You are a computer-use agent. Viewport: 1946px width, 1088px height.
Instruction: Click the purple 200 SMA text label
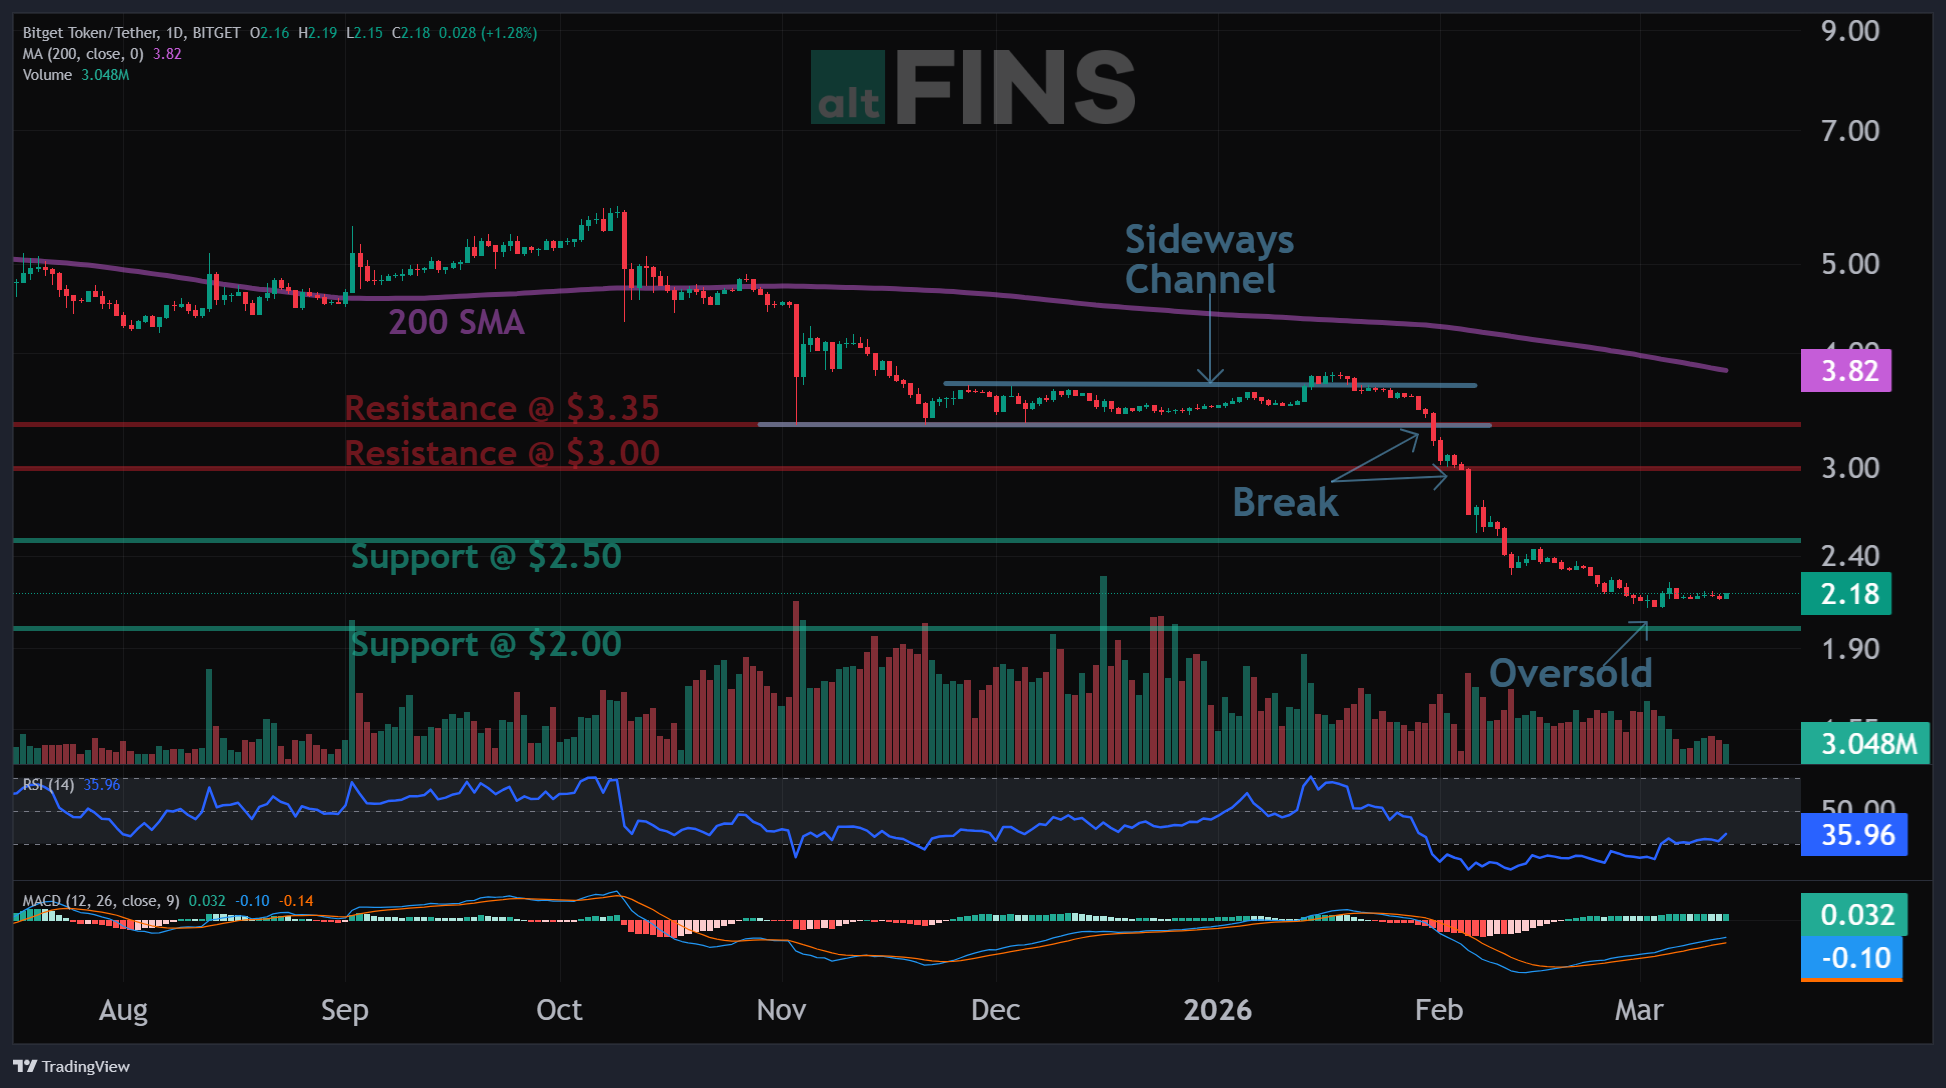(x=456, y=322)
